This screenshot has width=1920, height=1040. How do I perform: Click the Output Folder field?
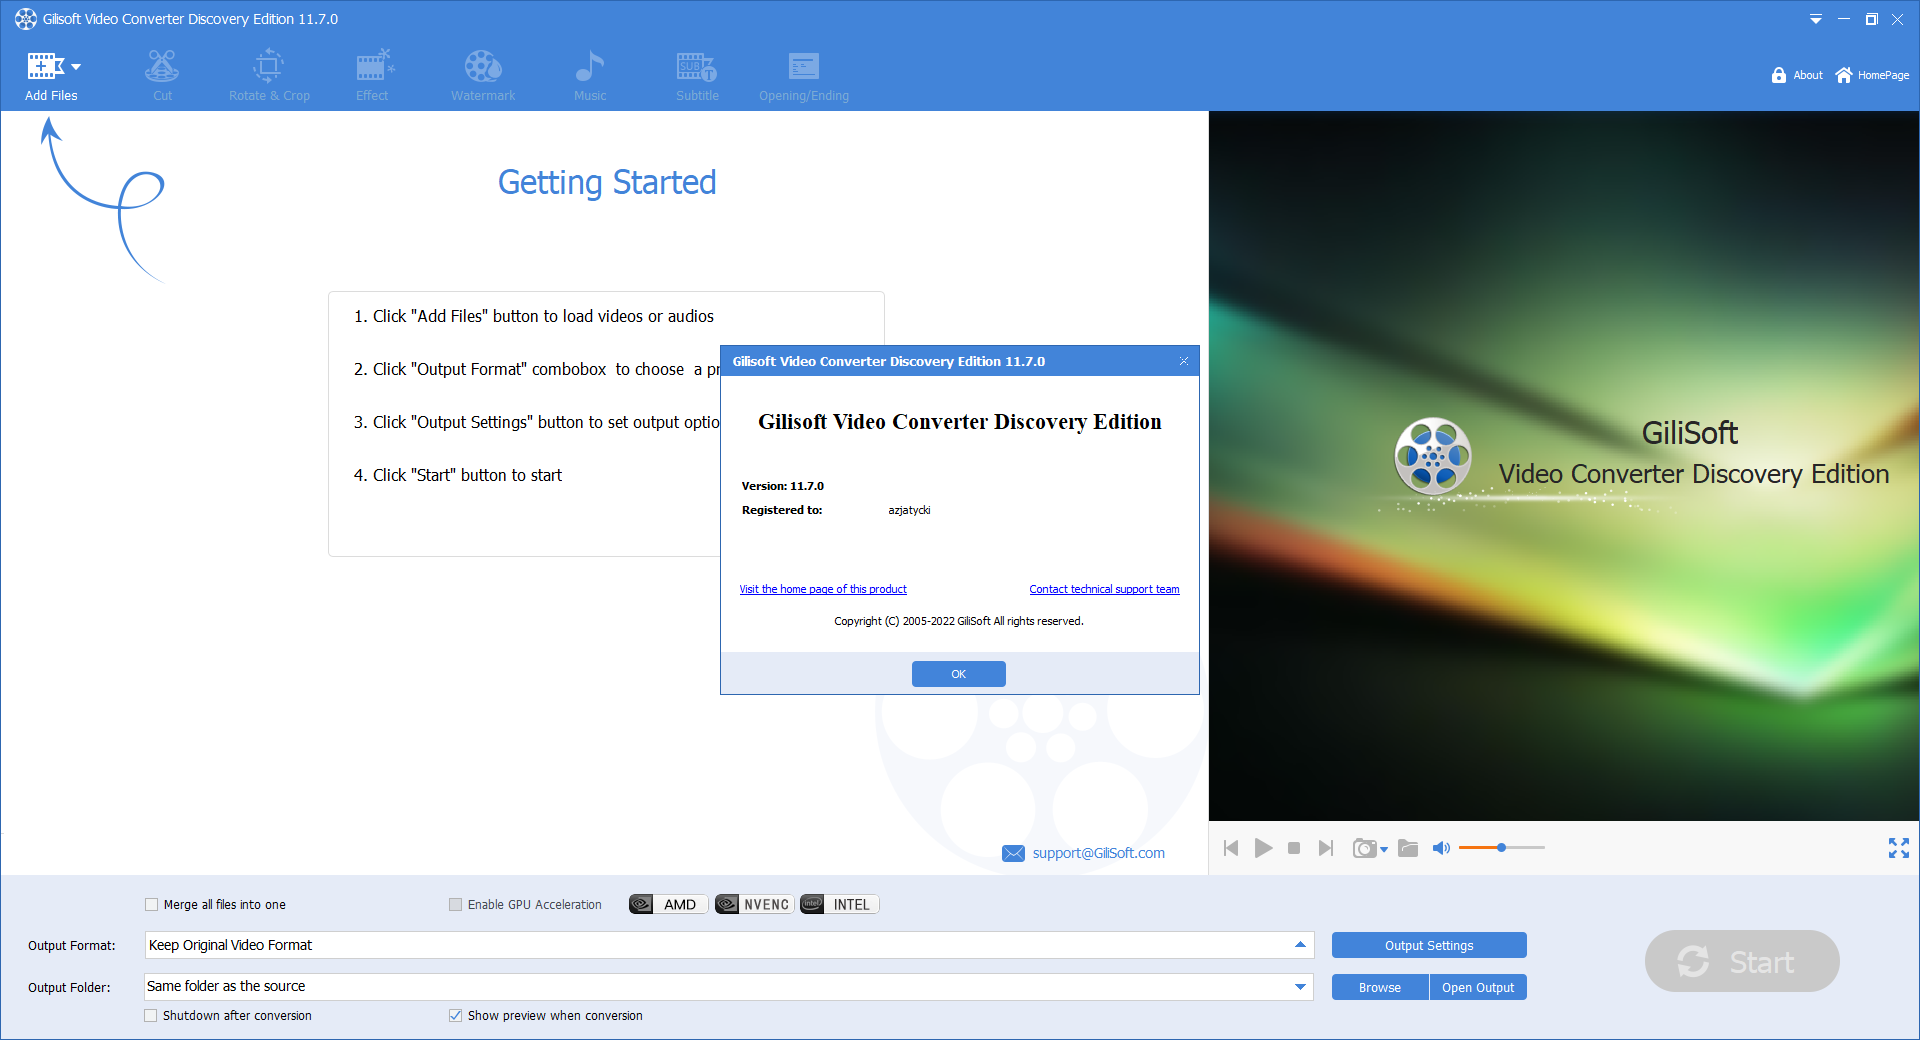729,987
